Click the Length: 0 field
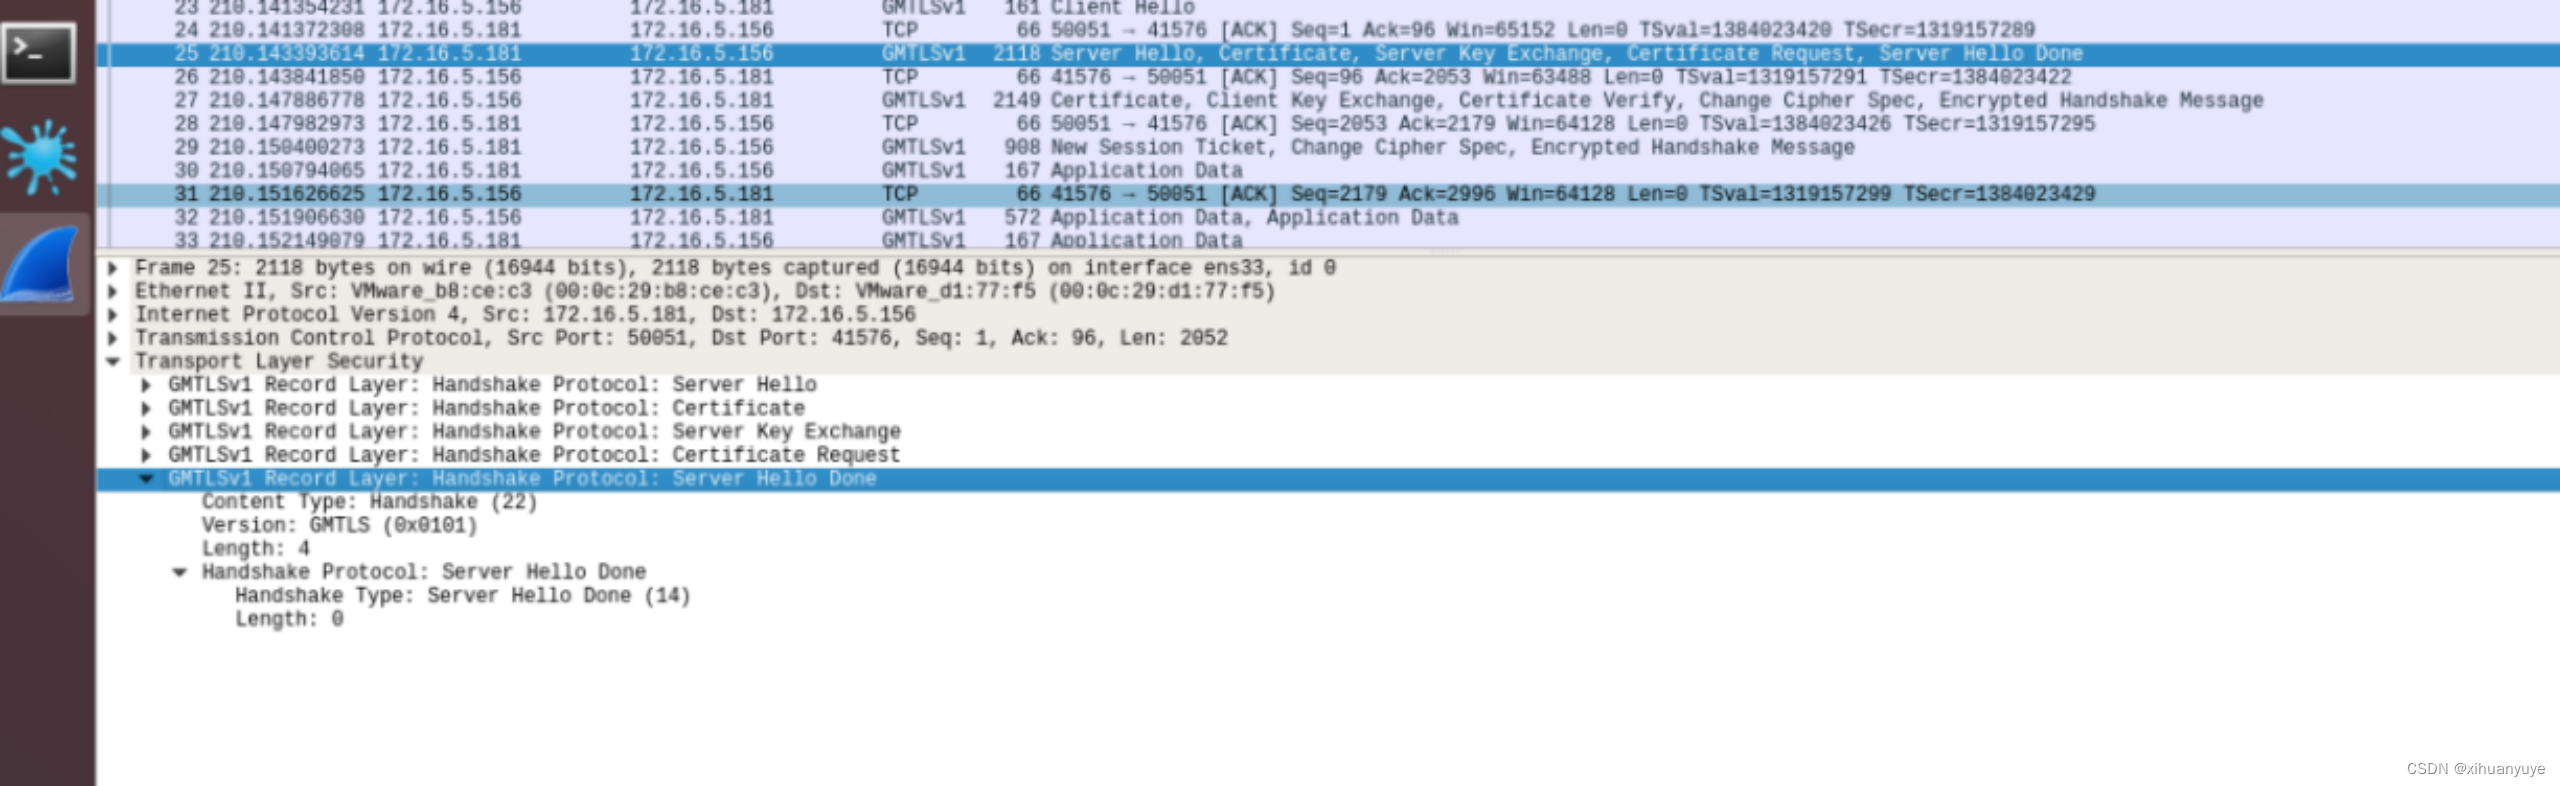Image resolution: width=2560 pixels, height=786 pixels. click(289, 619)
